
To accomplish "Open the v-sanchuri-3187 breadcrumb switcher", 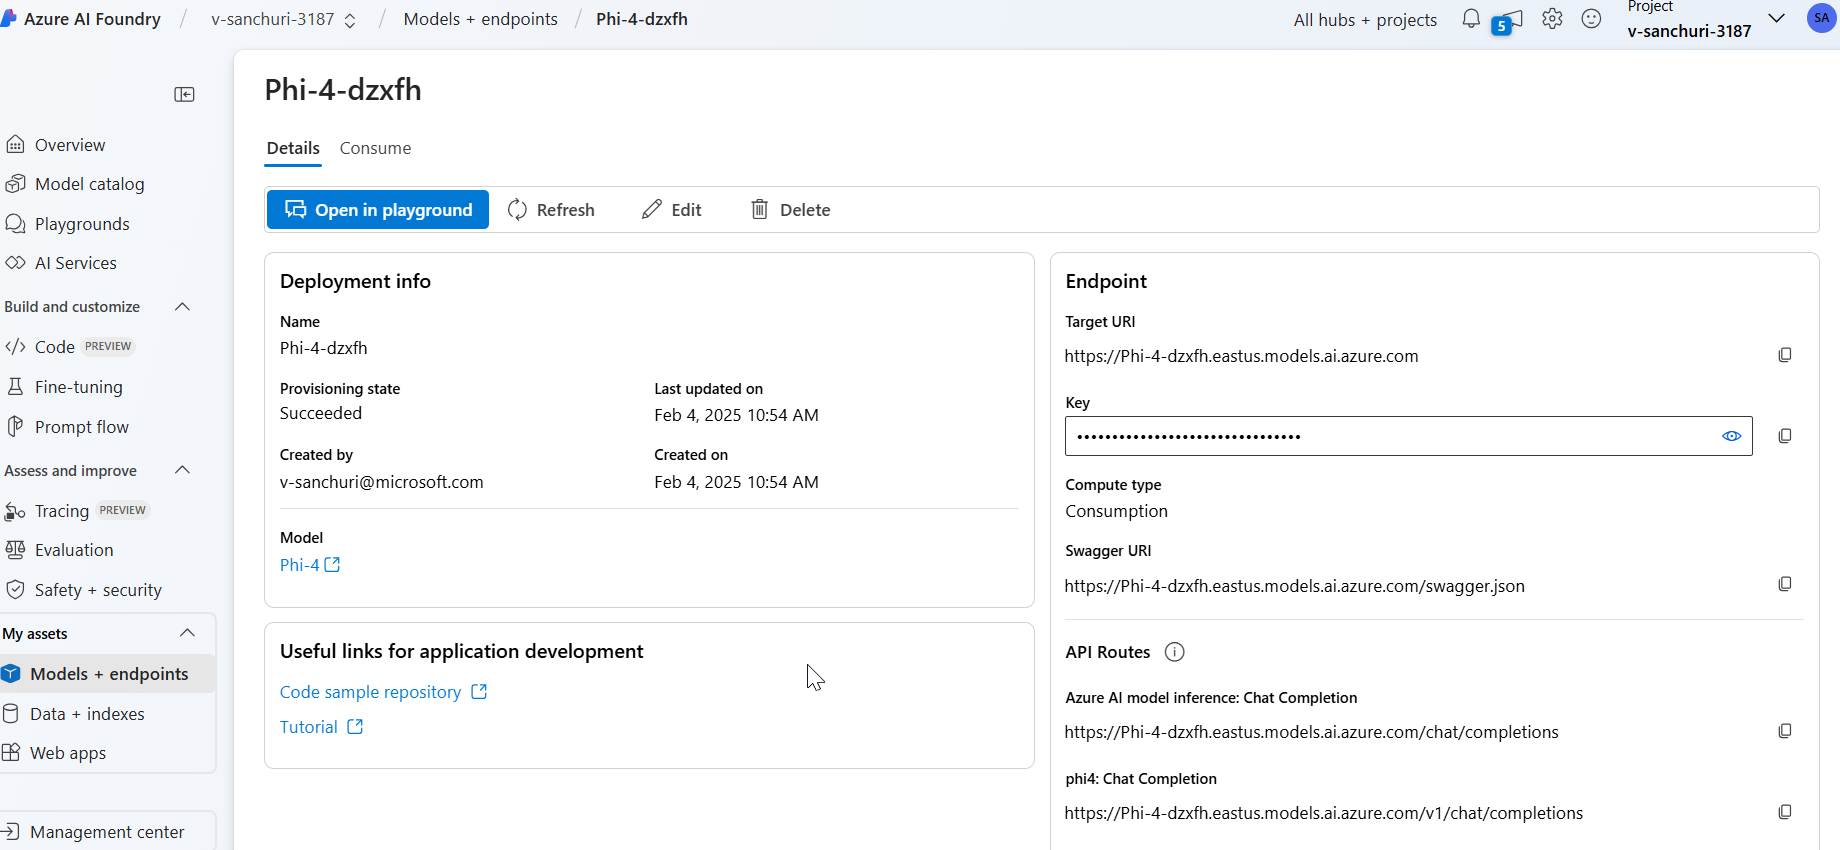I will (x=283, y=19).
